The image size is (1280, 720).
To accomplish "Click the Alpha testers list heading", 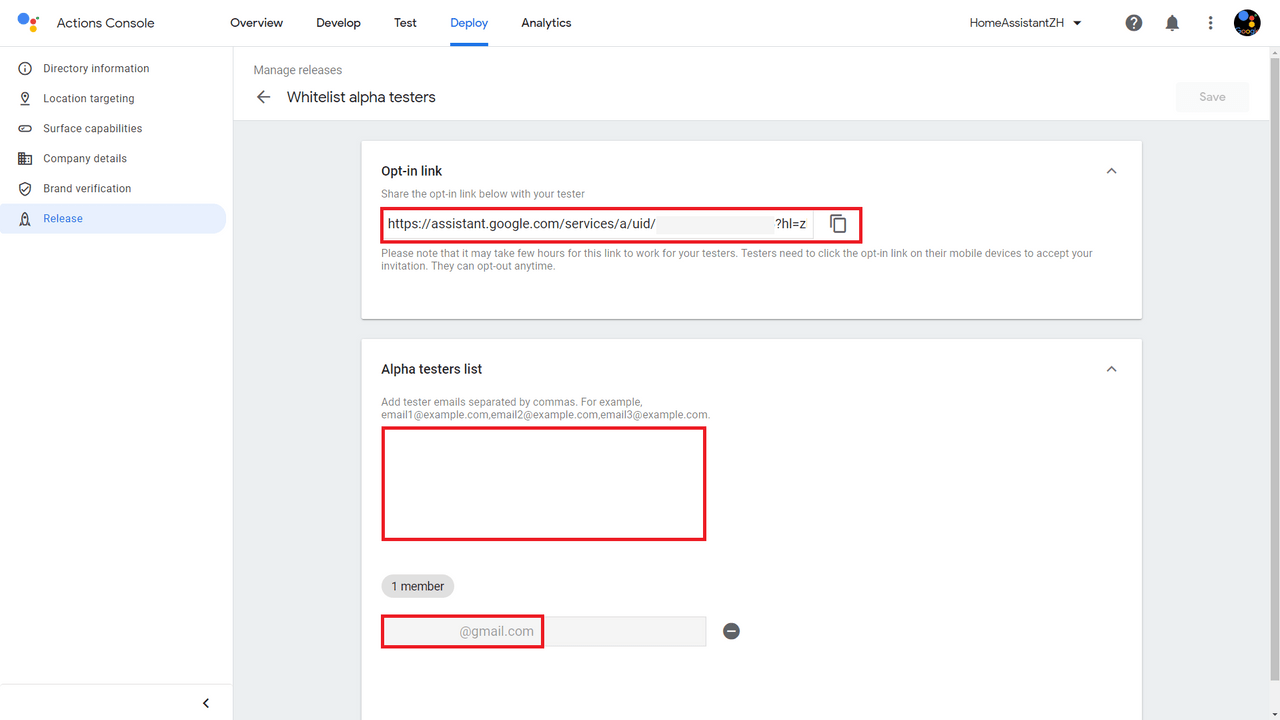I will 432,369.
